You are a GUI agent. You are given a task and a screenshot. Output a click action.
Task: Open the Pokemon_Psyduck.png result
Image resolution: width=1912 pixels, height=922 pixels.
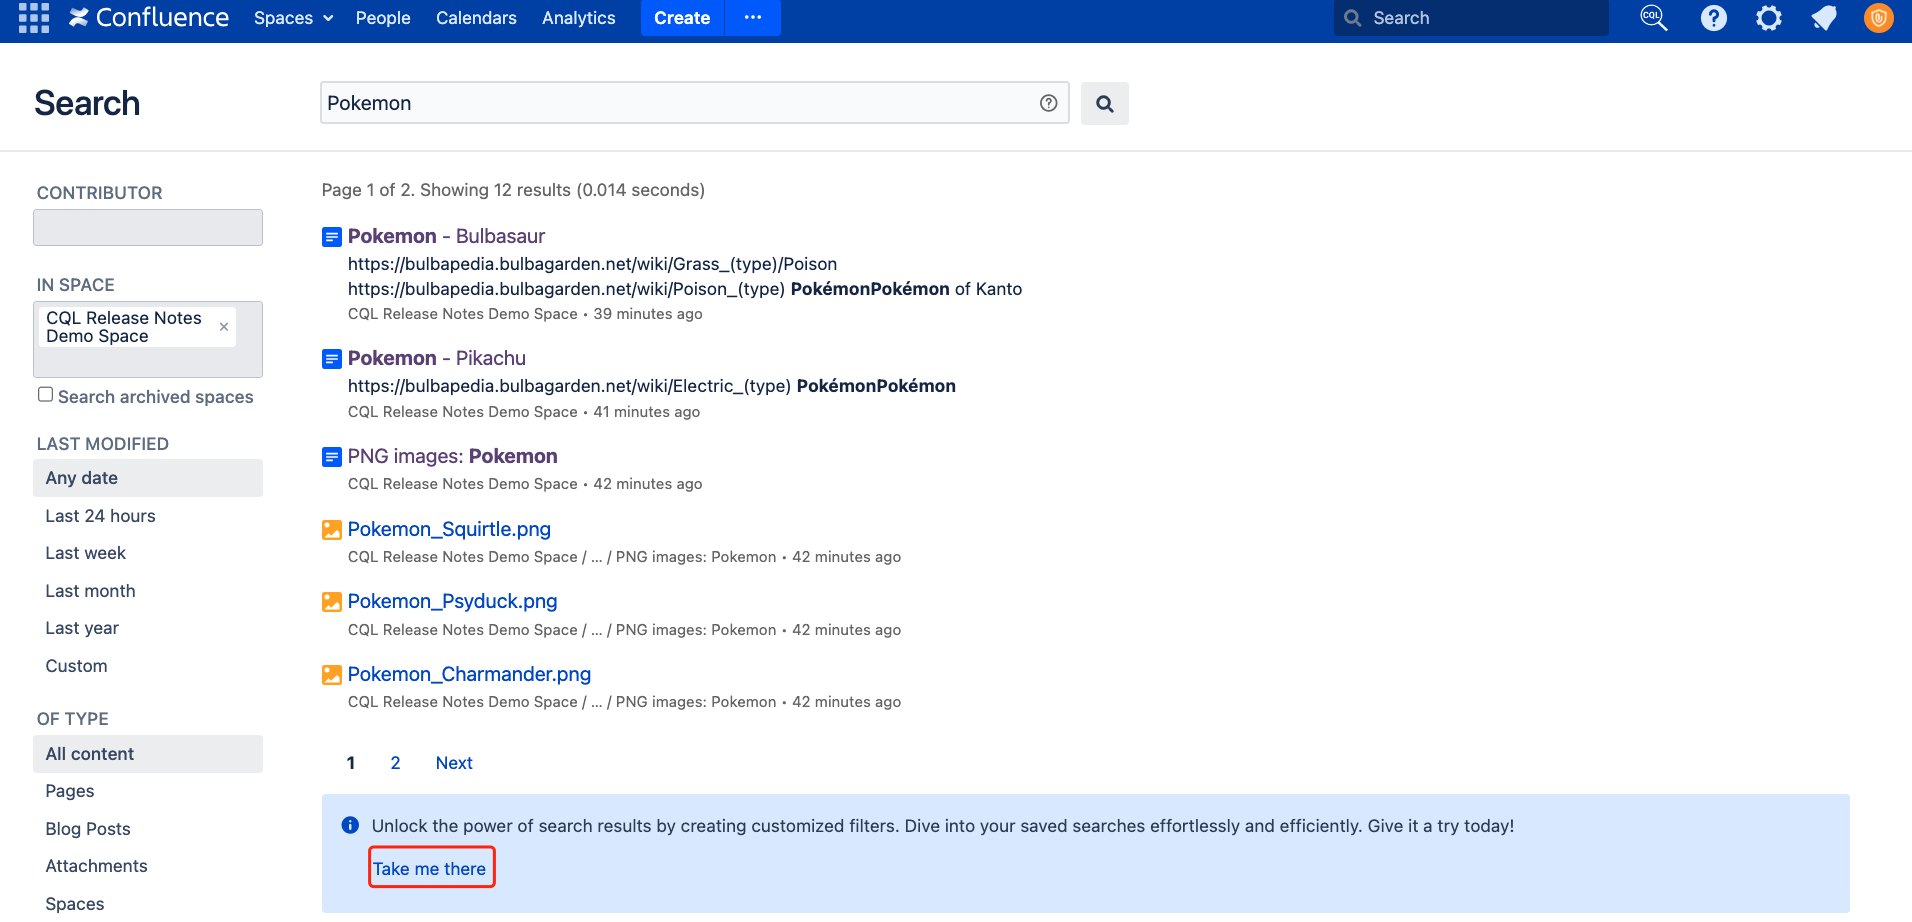click(452, 601)
